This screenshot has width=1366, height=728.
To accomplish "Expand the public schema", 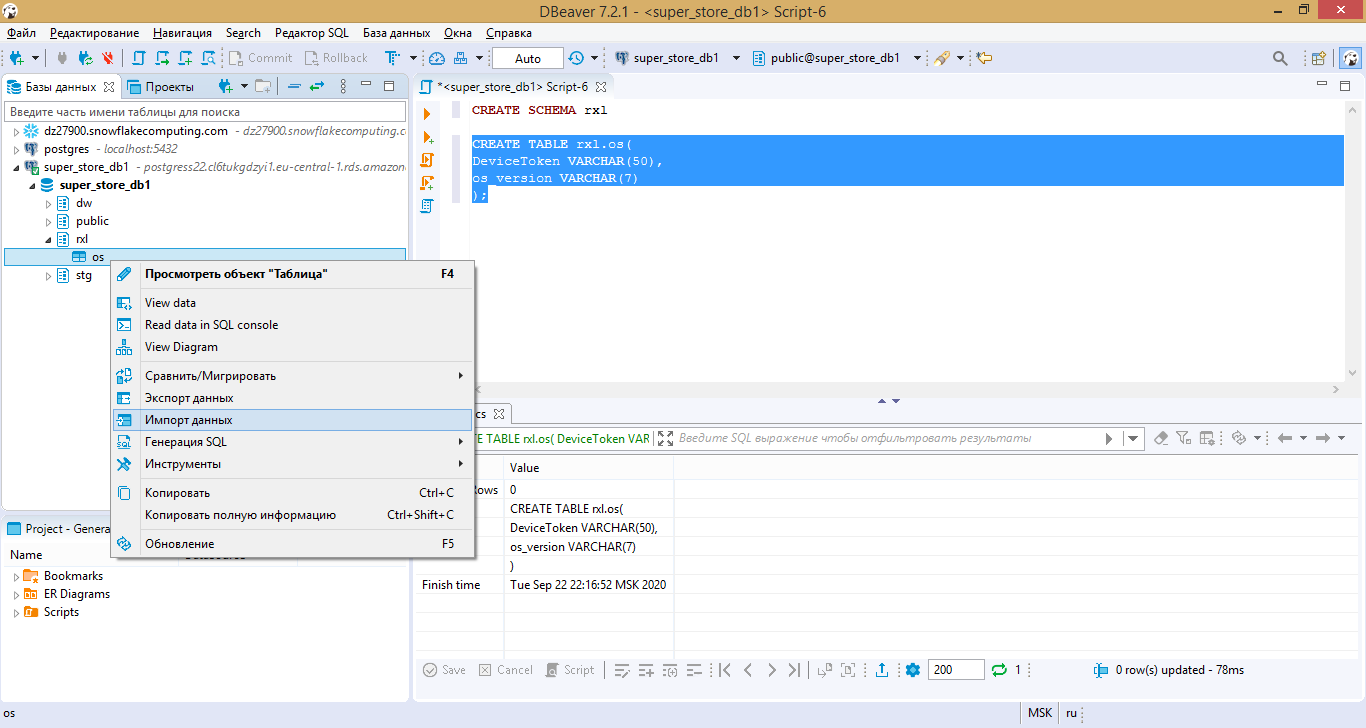I will tap(48, 221).
